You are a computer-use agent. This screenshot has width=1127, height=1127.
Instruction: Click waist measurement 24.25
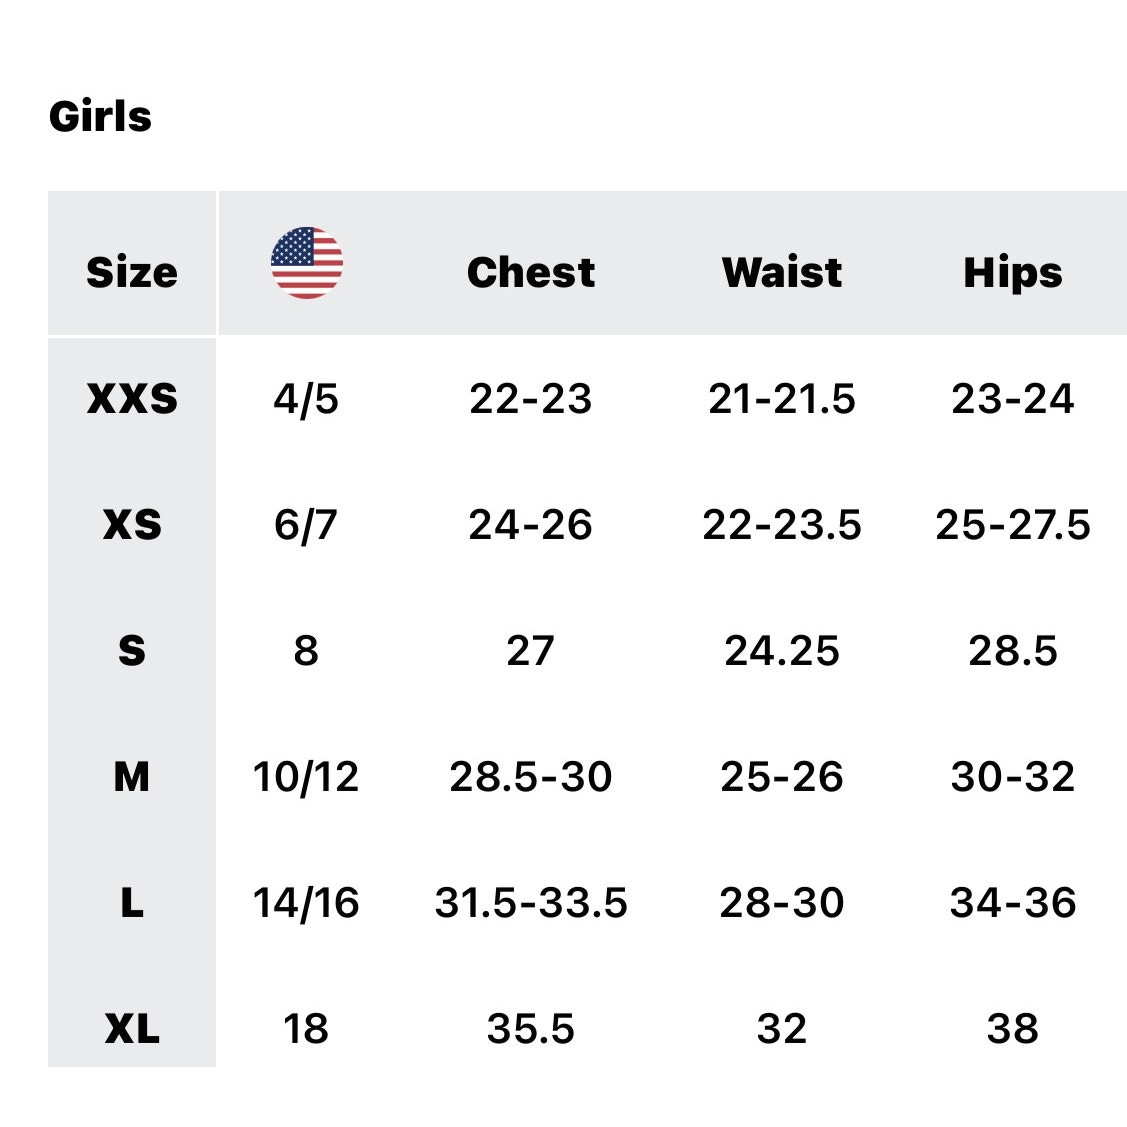(782, 650)
